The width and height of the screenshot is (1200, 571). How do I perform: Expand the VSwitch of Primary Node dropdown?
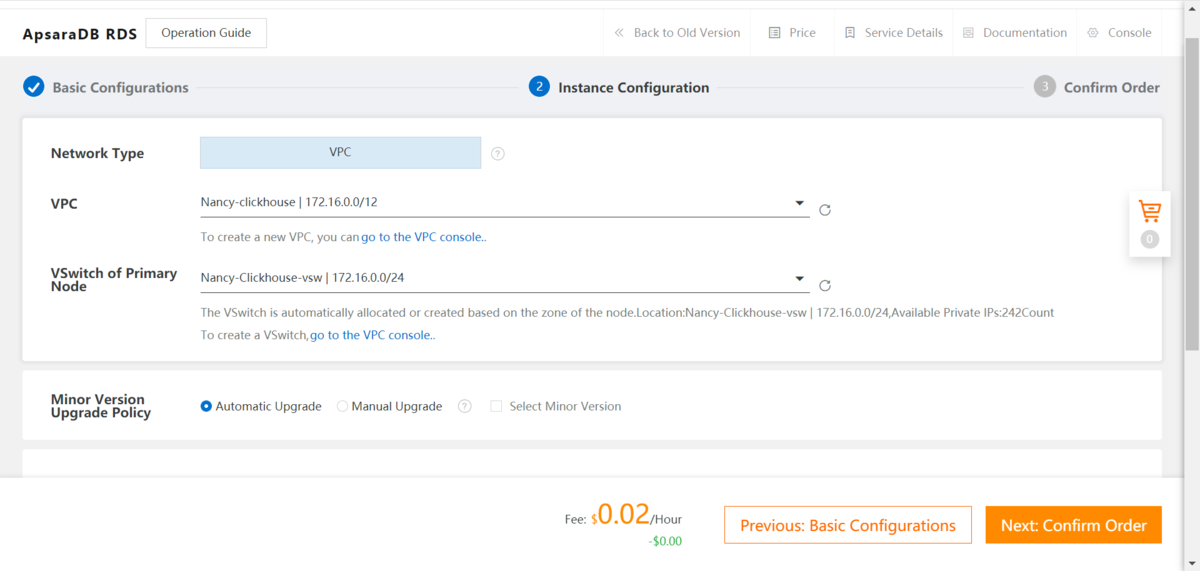tap(504, 278)
